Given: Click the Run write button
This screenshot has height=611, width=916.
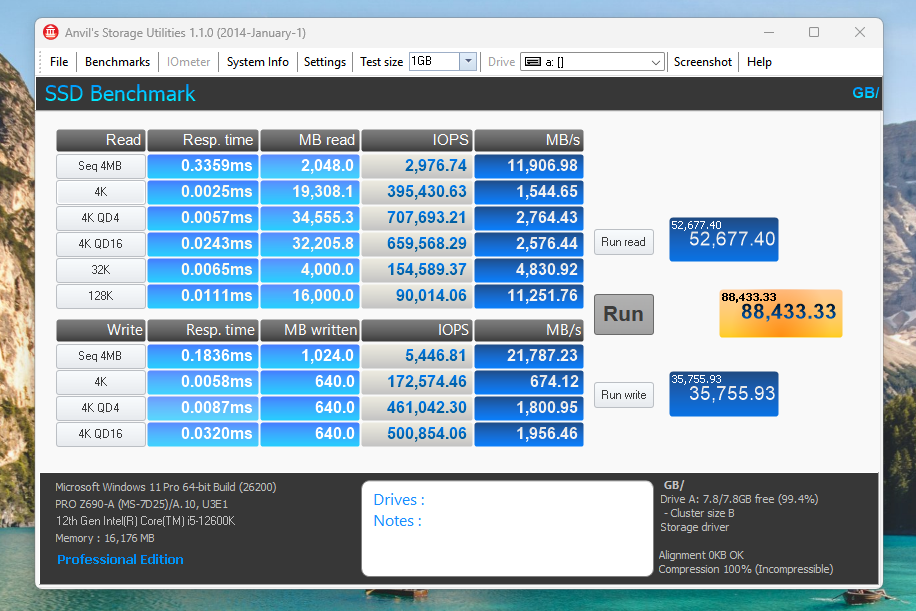Looking at the screenshot, I should point(623,395).
